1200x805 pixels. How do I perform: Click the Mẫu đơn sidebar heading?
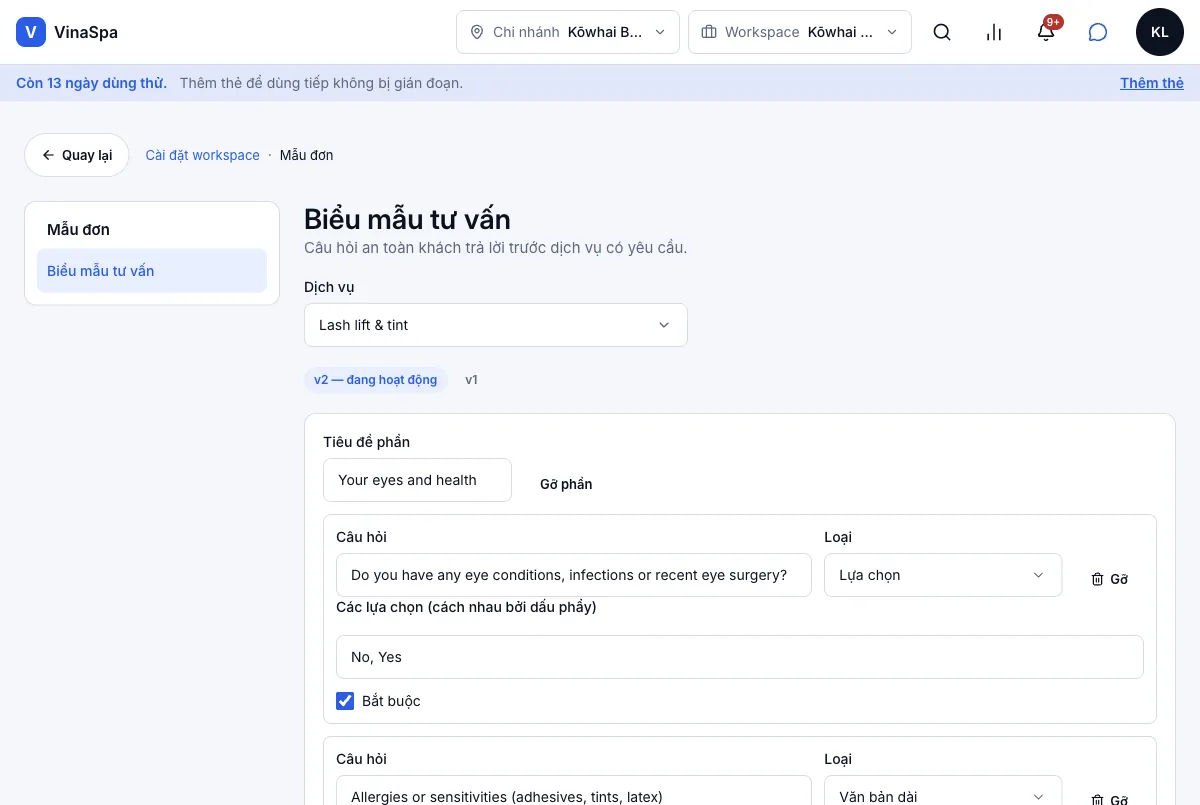point(78,229)
